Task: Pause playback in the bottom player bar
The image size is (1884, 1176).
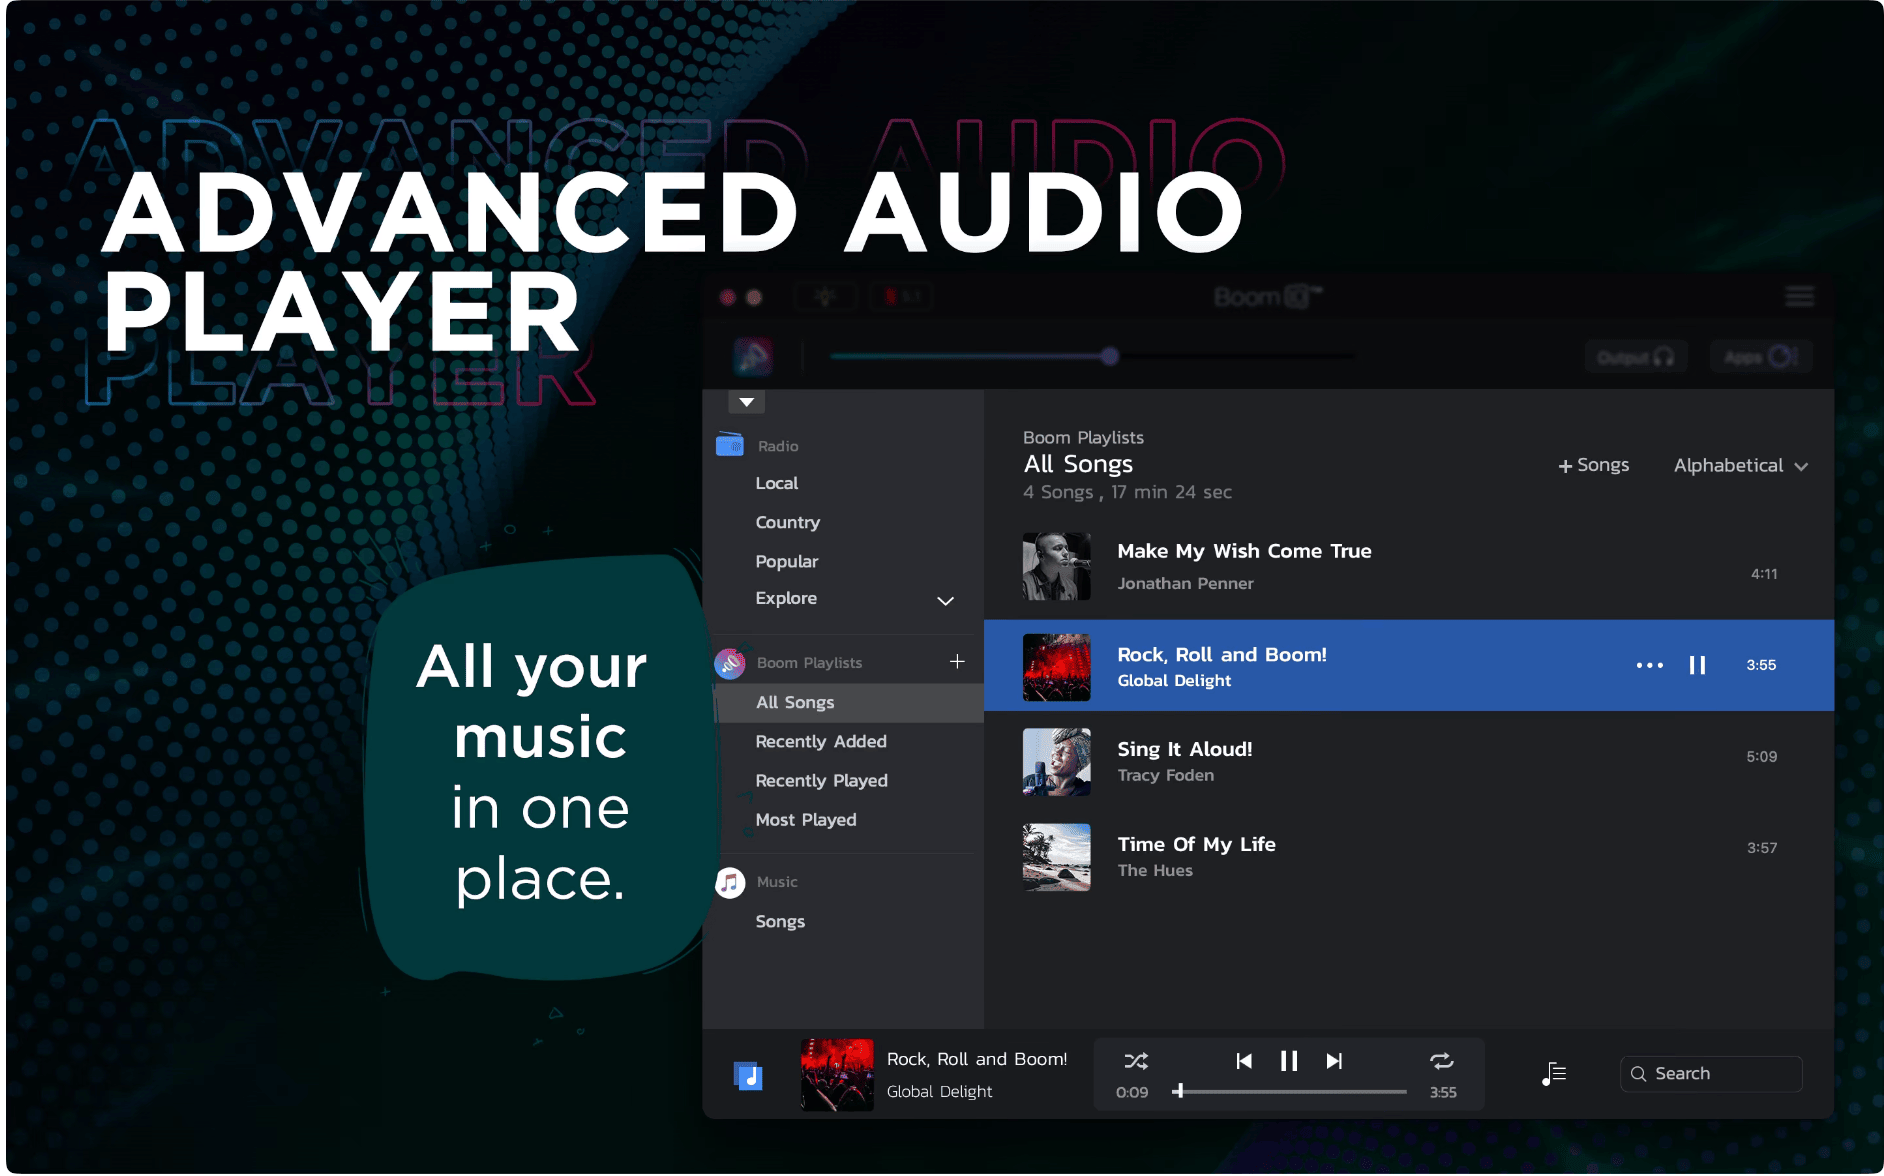Action: [1289, 1061]
